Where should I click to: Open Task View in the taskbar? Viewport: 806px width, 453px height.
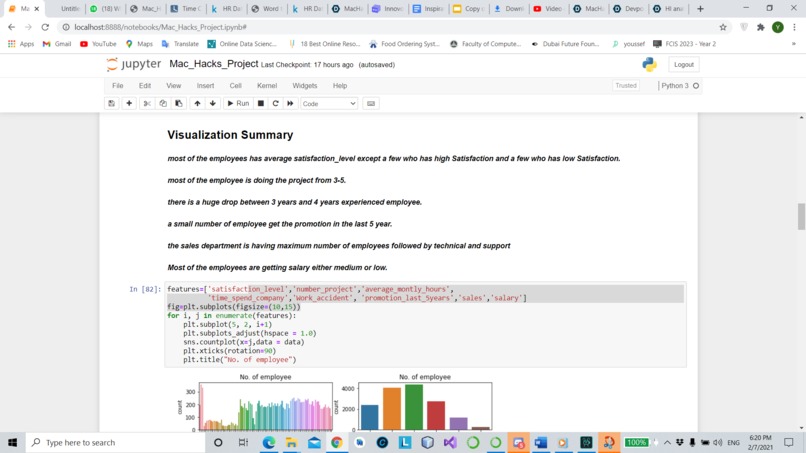pos(243,442)
